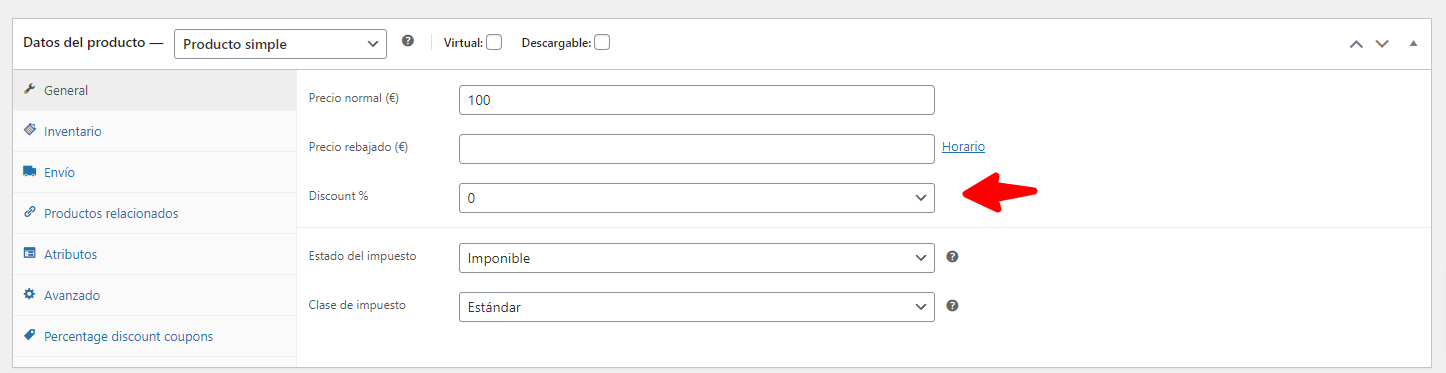Click help icon beside Estado del impuesto
This screenshot has height=373, width=1446.
point(952,257)
